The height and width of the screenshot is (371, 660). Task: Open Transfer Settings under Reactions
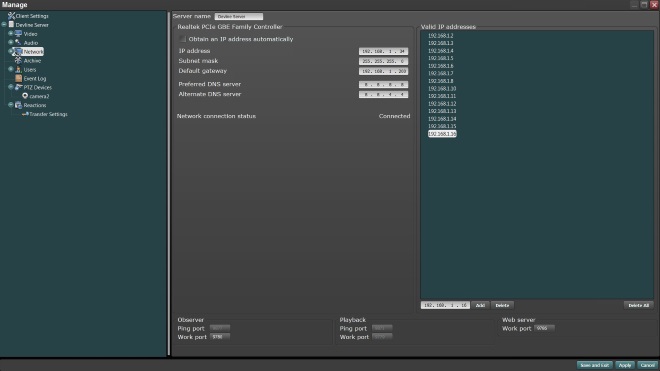tap(48, 114)
